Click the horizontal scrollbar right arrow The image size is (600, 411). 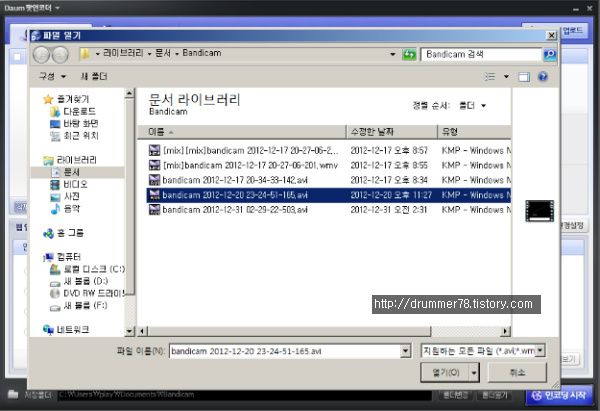coord(506,331)
